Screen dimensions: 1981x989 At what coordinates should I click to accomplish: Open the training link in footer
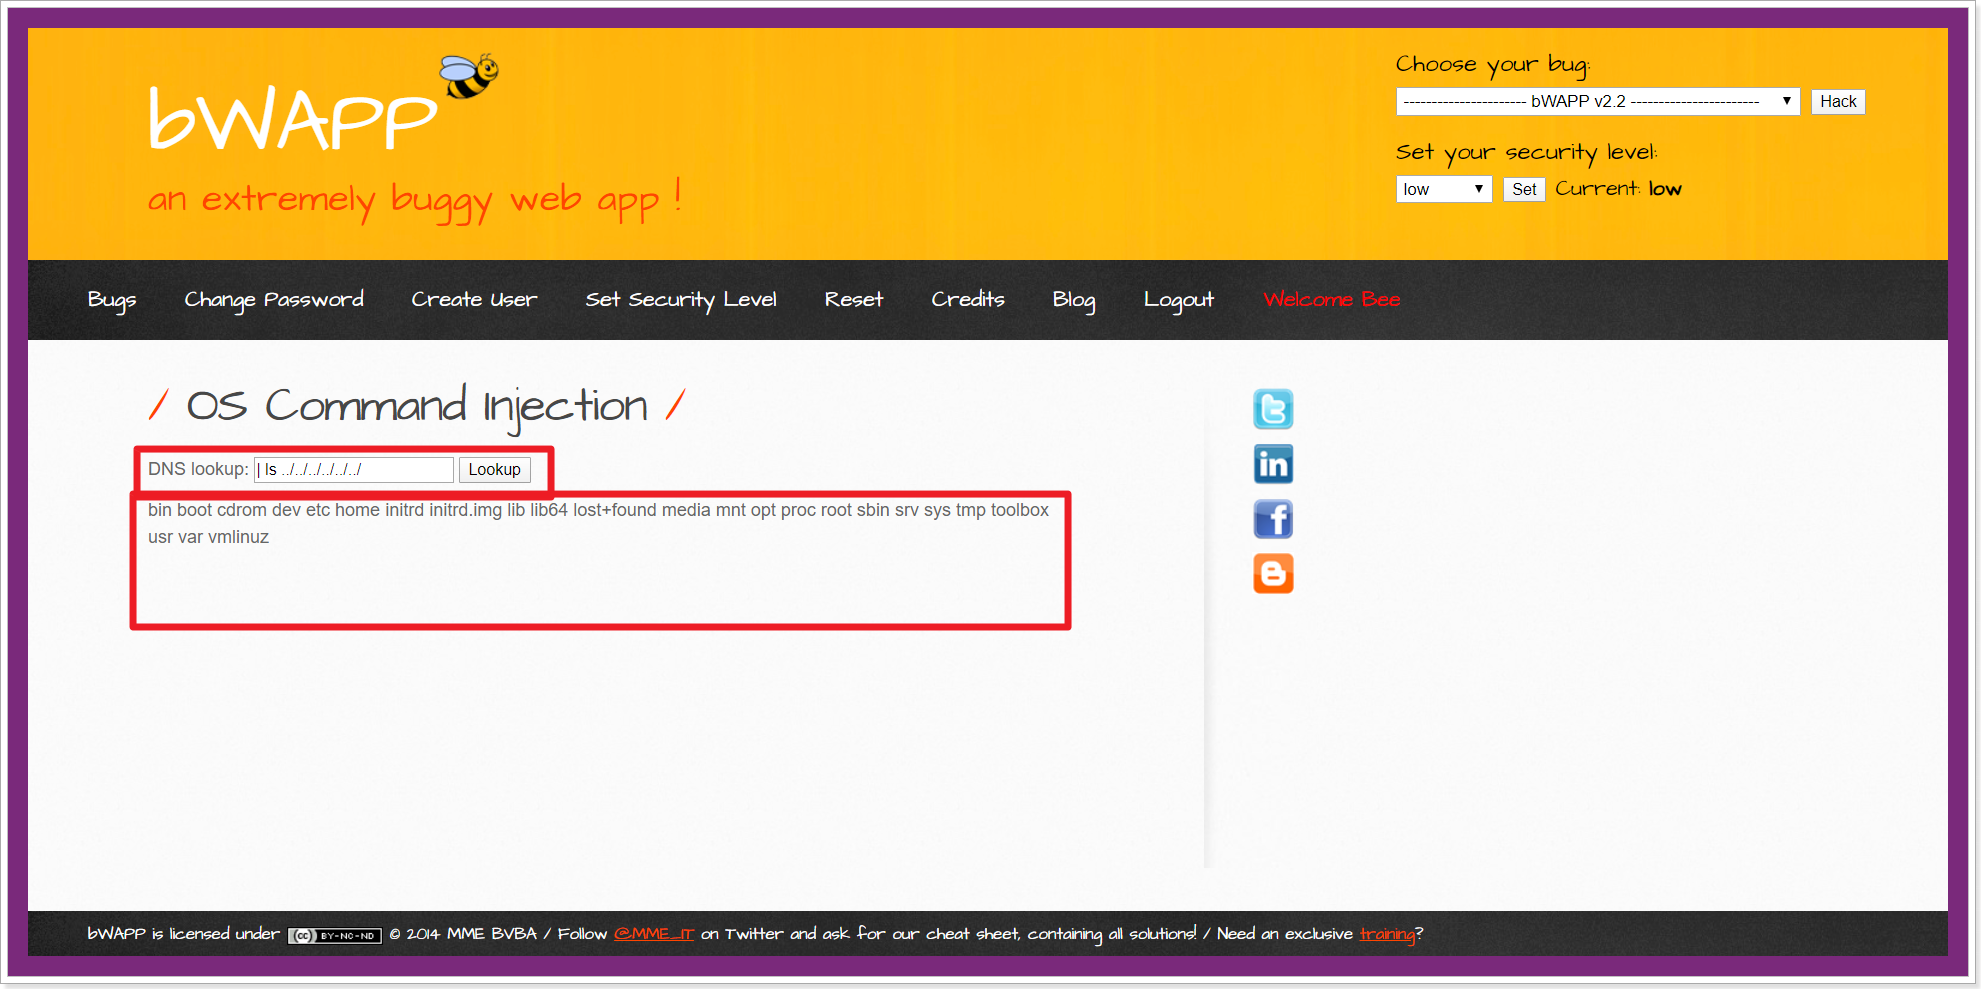(1387, 934)
